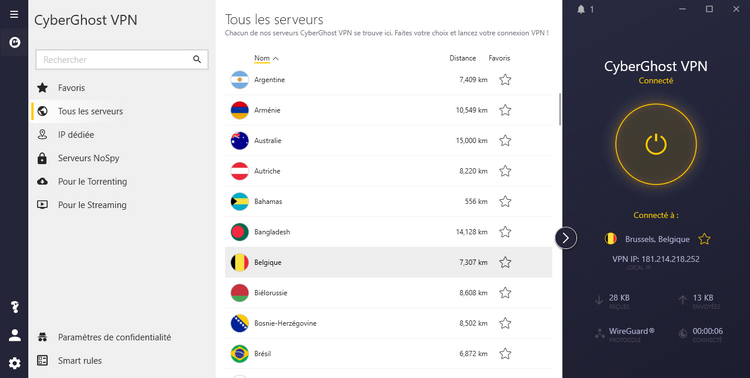Click the Belgium flag in connection panel
750x378 pixels.
[610, 239]
